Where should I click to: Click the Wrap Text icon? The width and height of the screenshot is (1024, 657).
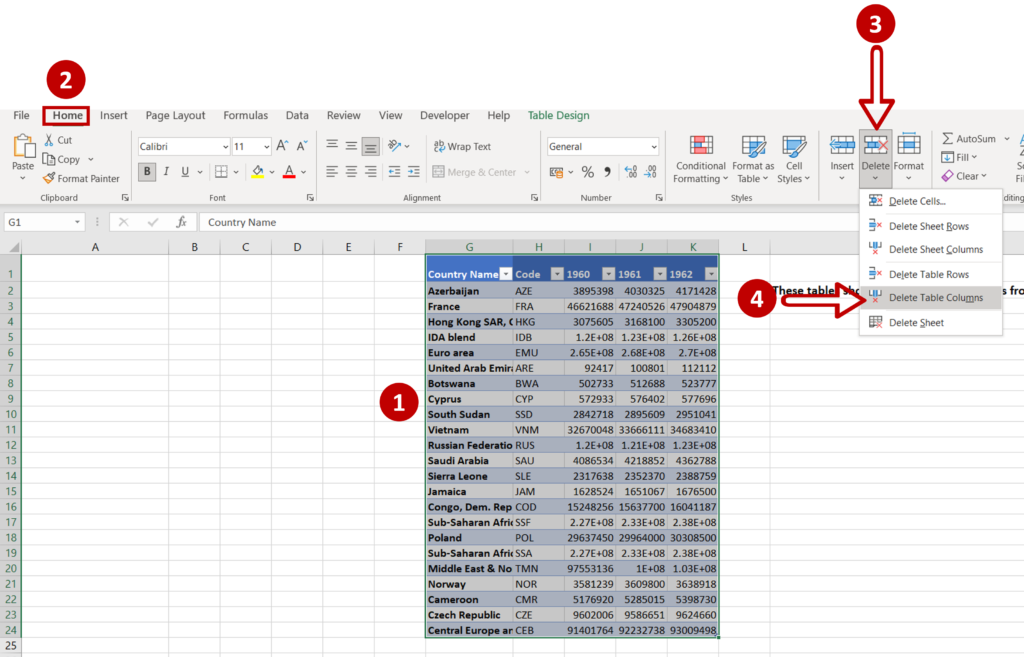tap(440, 146)
